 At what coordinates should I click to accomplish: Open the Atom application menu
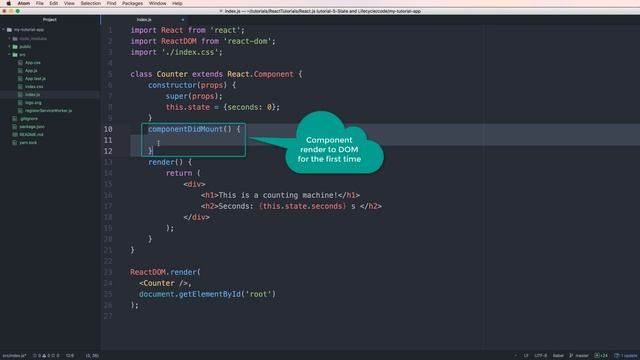(24, 3)
